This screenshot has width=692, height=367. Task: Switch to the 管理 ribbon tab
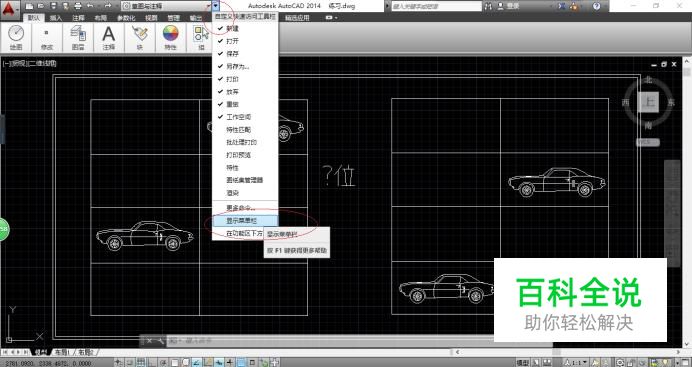(x=173, y=18)
